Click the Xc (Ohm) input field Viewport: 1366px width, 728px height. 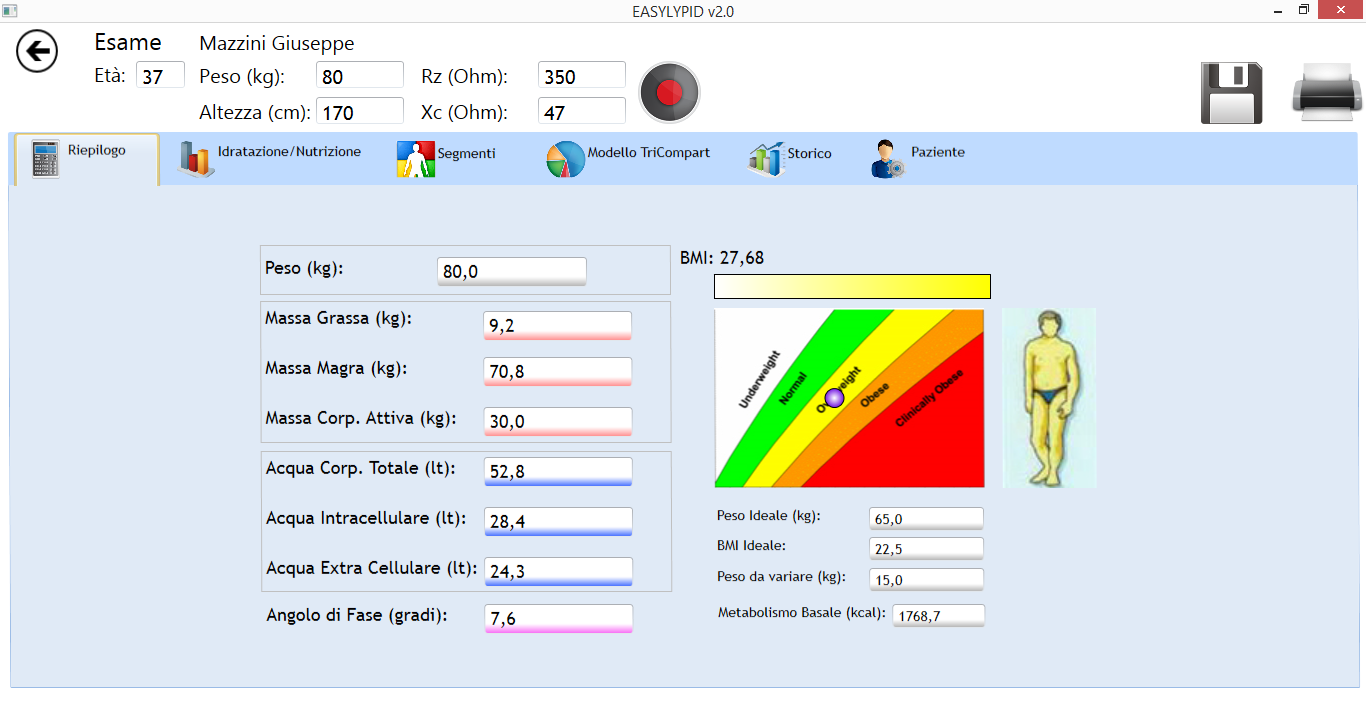[582, 111]
